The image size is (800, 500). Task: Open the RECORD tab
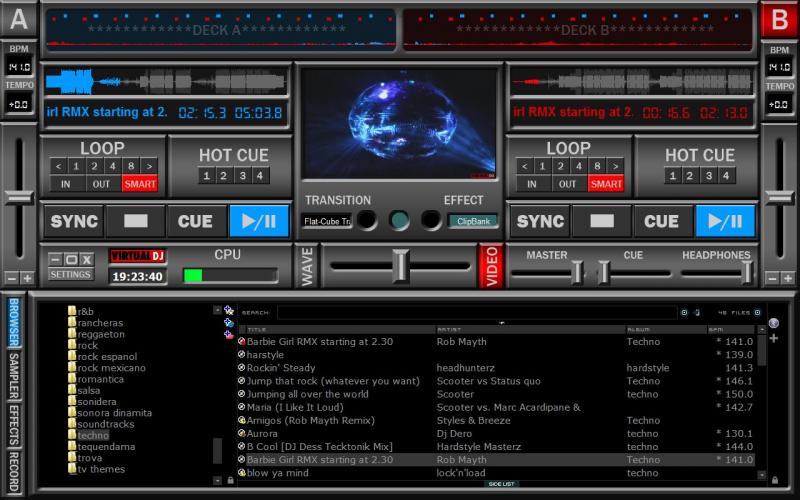point(14,471)
